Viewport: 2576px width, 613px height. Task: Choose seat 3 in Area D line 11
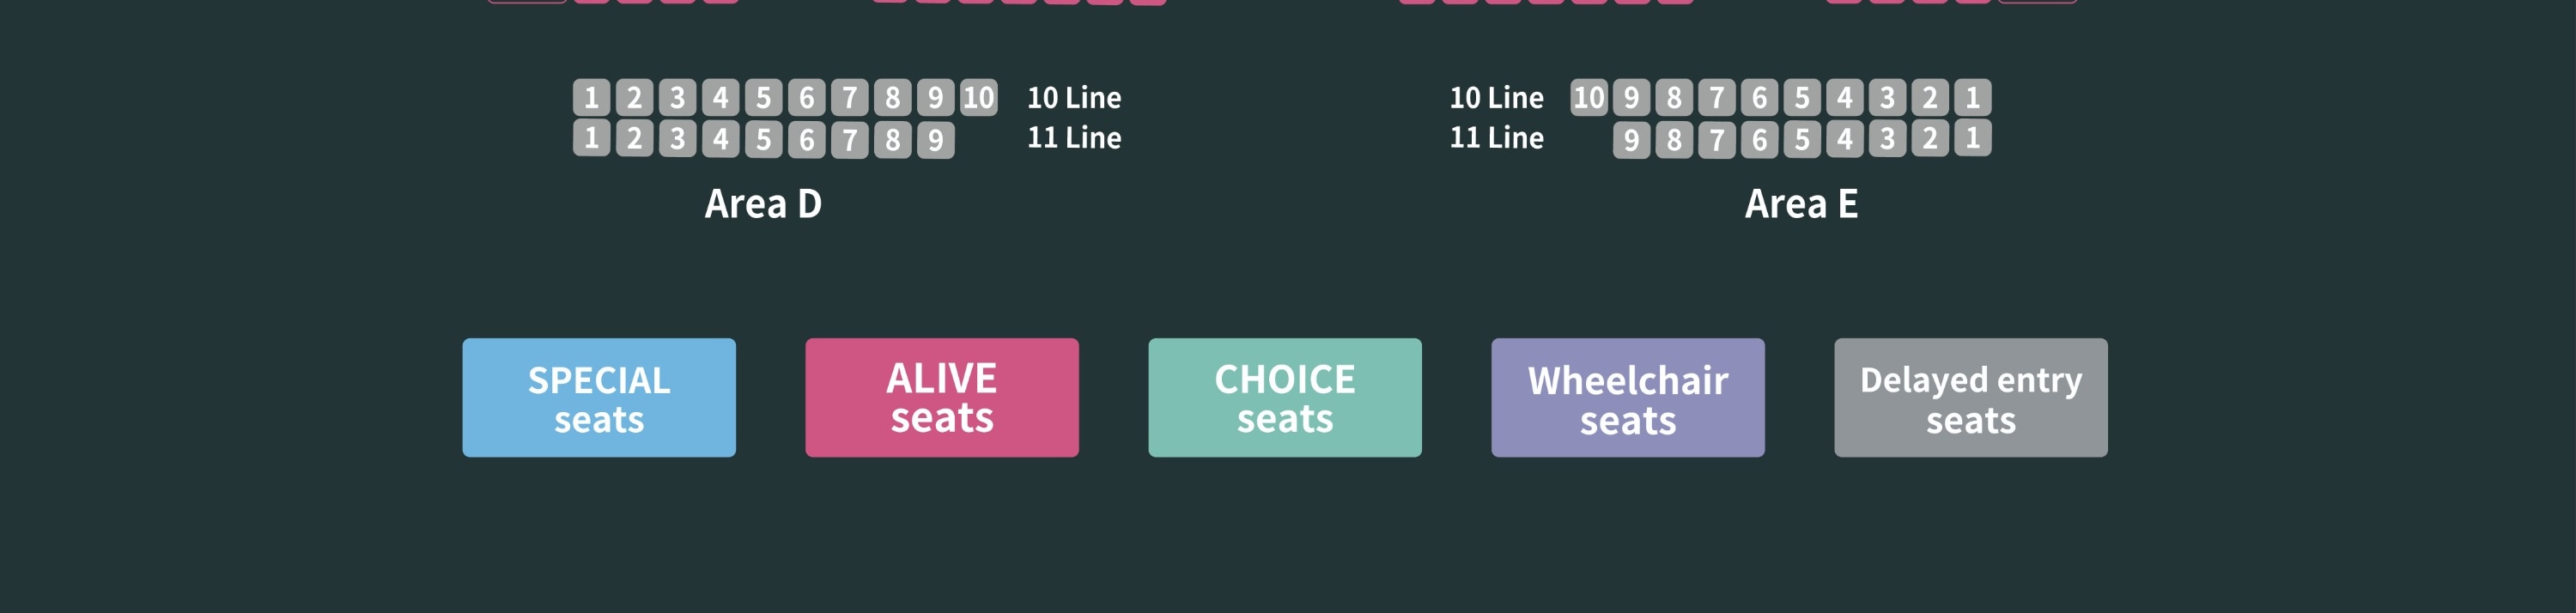tap(677, 138)
